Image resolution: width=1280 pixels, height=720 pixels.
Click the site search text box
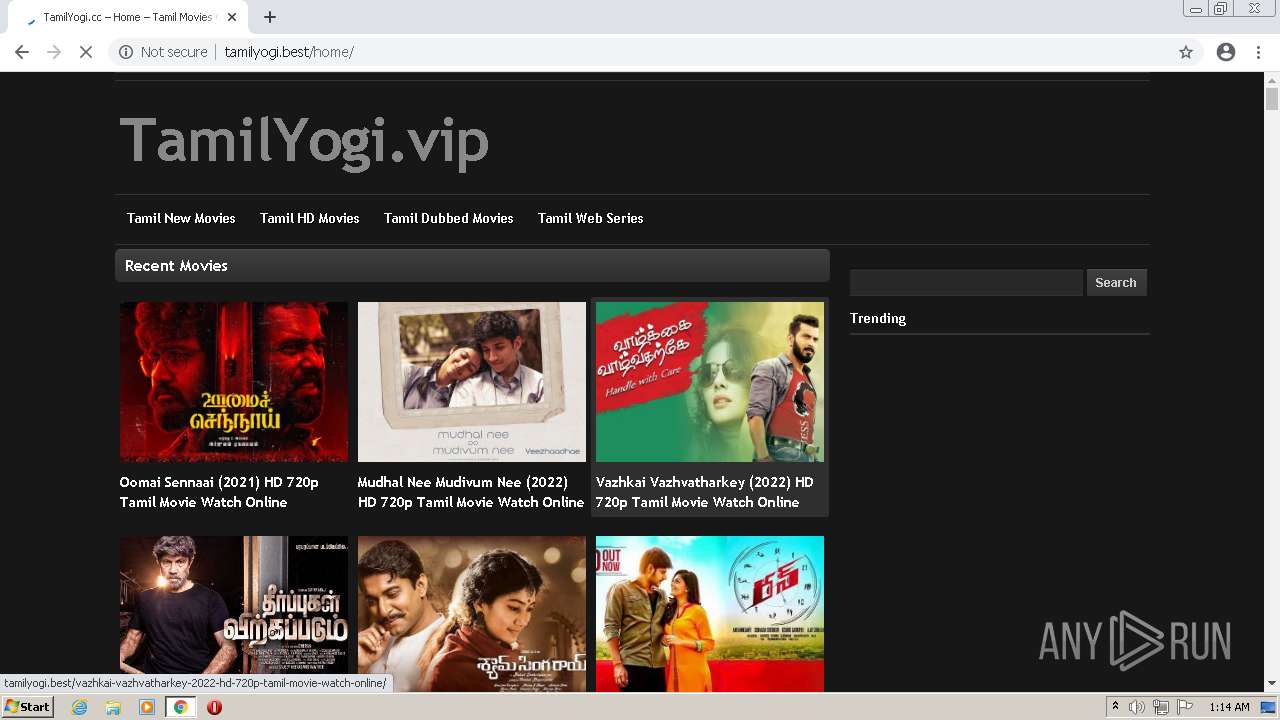966,283
